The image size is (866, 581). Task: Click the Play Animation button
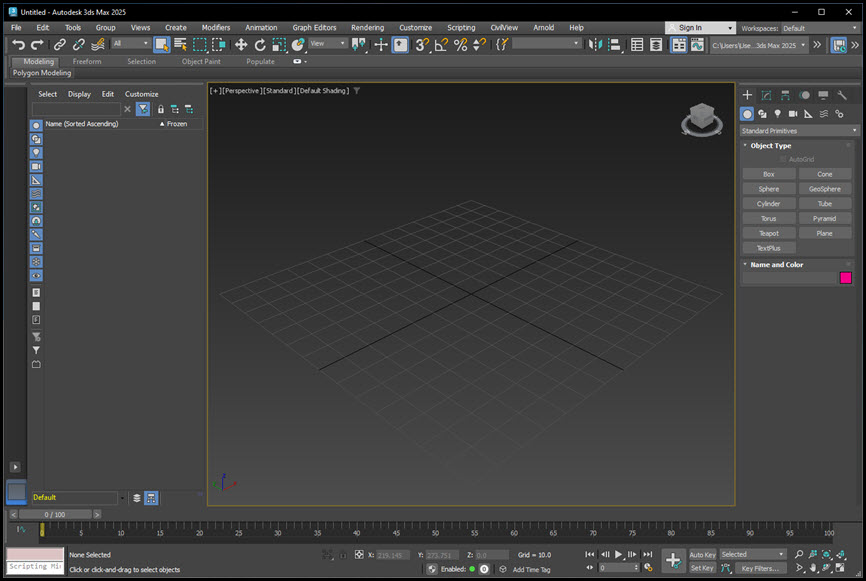(619, 554)
